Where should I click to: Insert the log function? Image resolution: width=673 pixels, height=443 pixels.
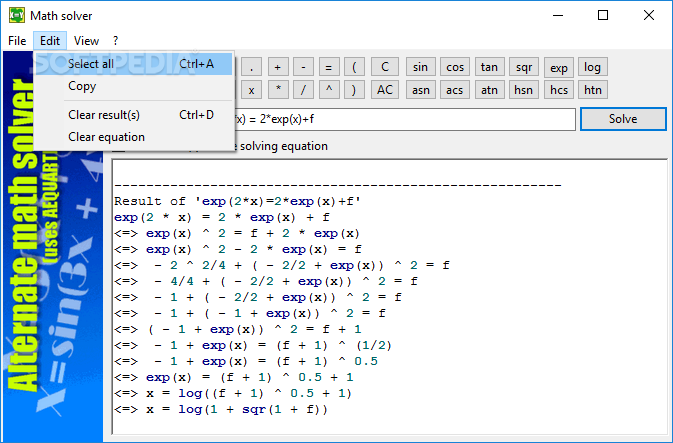[x=593, y=67]
